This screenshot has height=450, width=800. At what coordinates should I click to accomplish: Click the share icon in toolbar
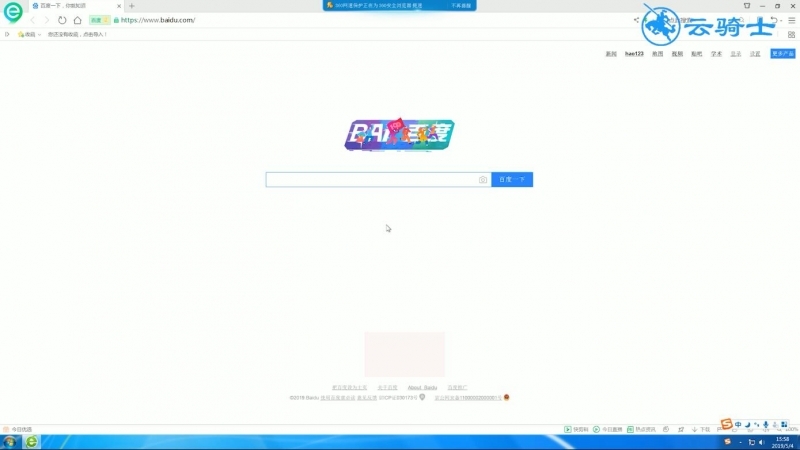tap(636, 20)
